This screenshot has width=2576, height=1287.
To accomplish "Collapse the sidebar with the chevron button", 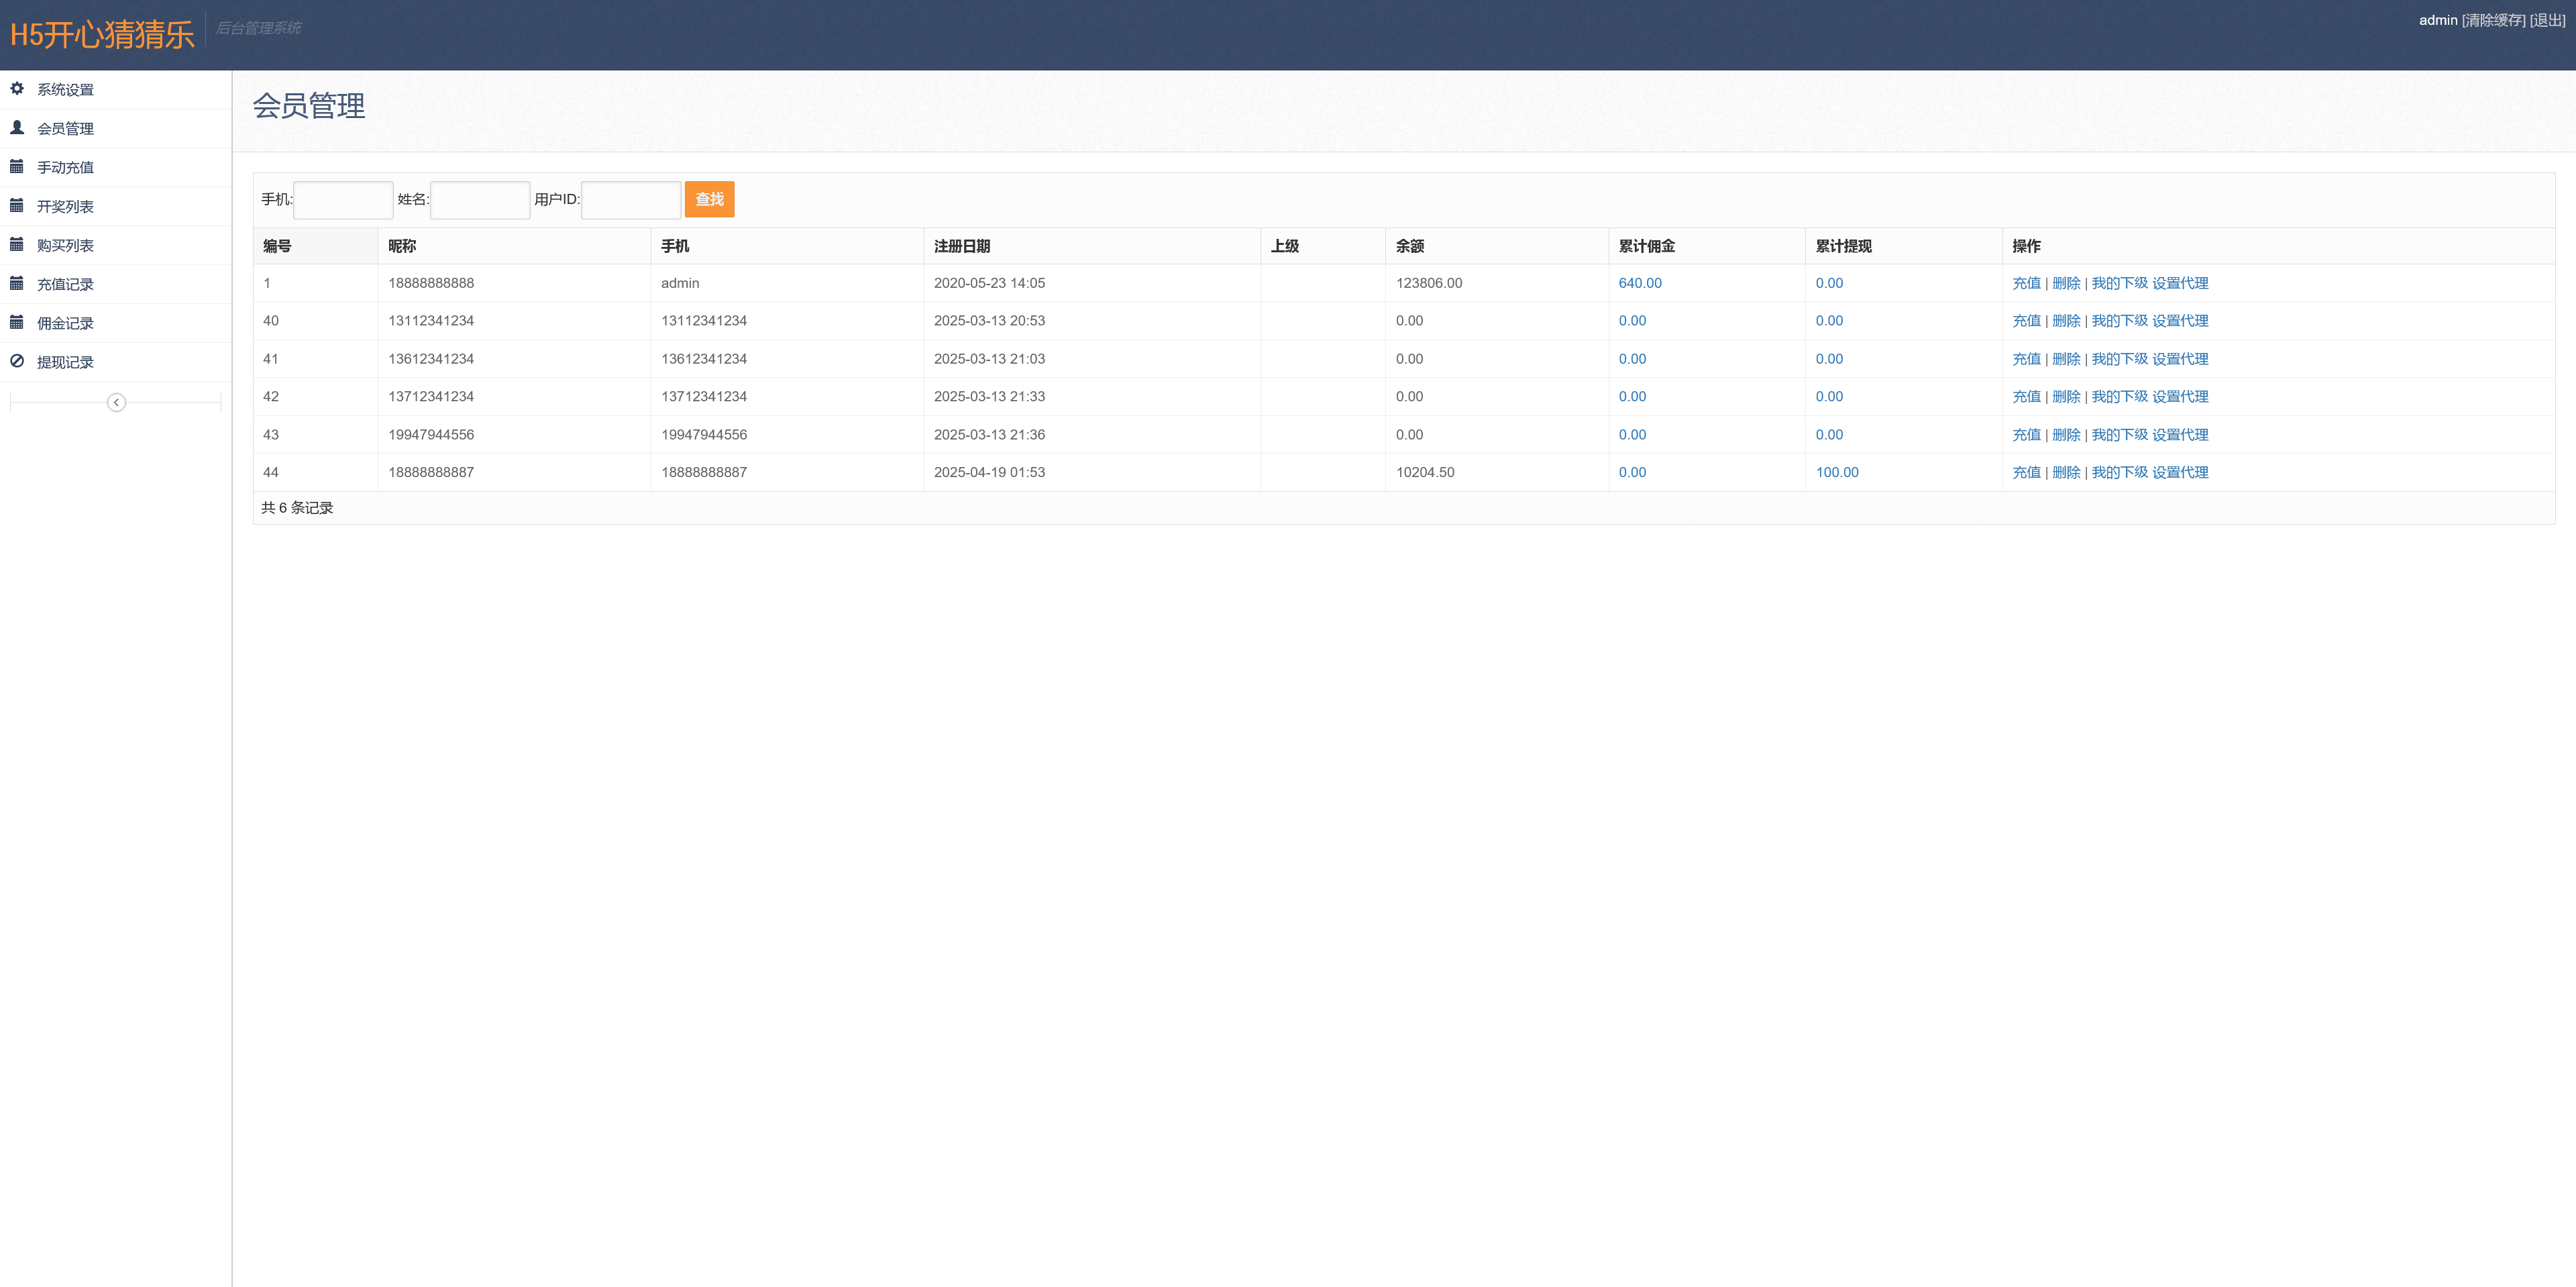I will pyautogui.click(x=116, y=402).
